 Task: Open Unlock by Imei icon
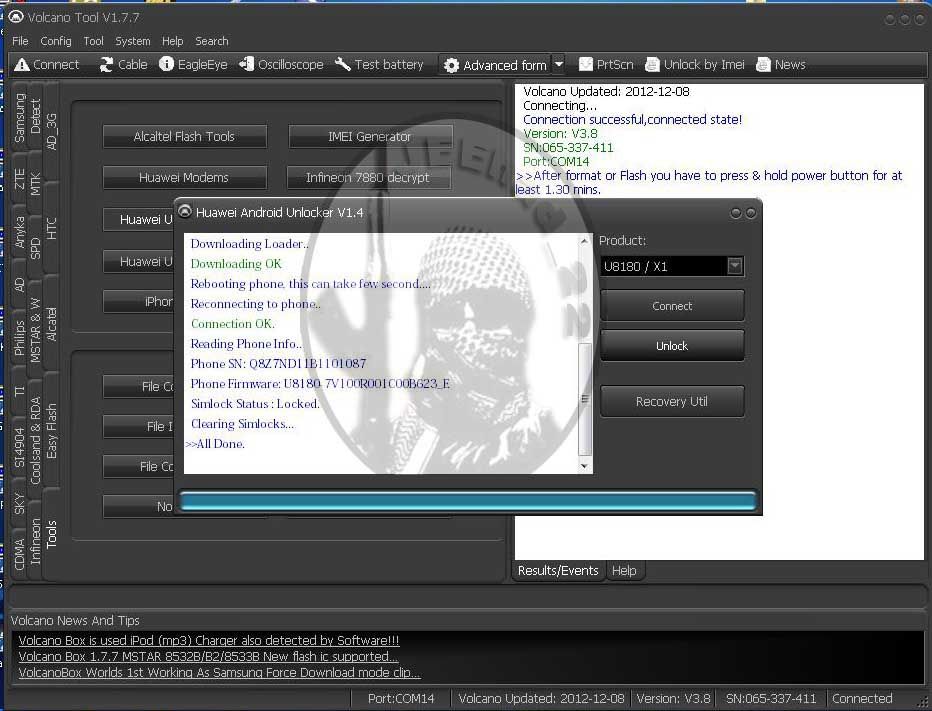point(652,64)
